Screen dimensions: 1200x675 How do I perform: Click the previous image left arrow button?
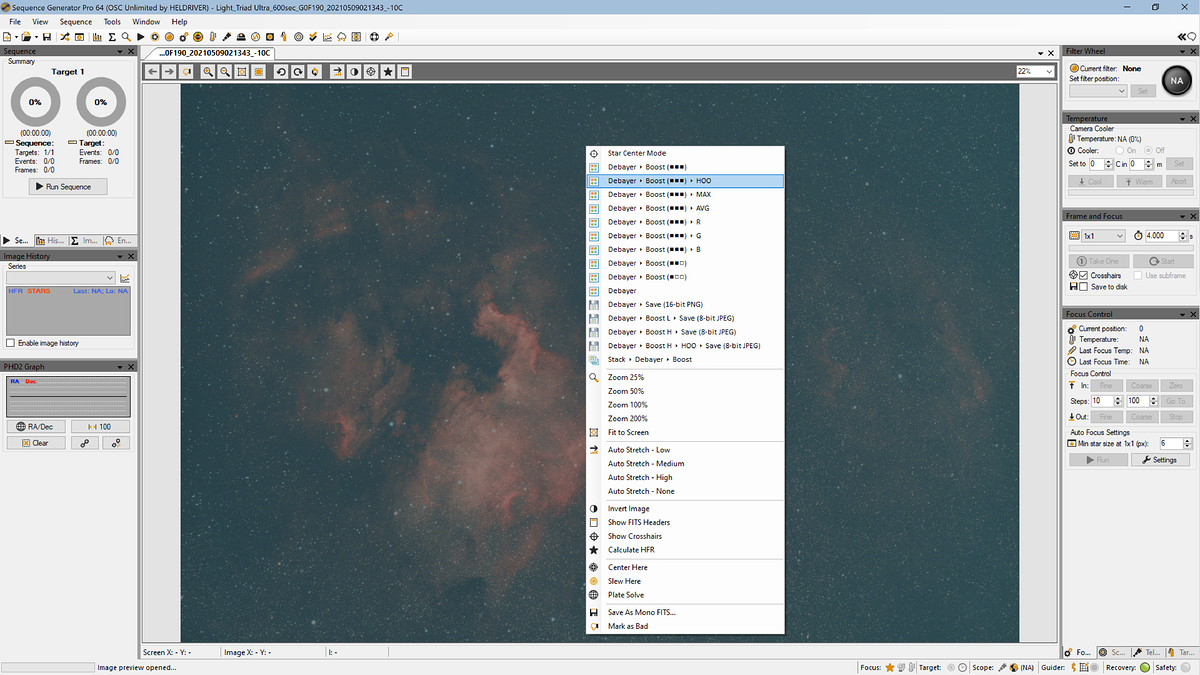coord(153,72)
